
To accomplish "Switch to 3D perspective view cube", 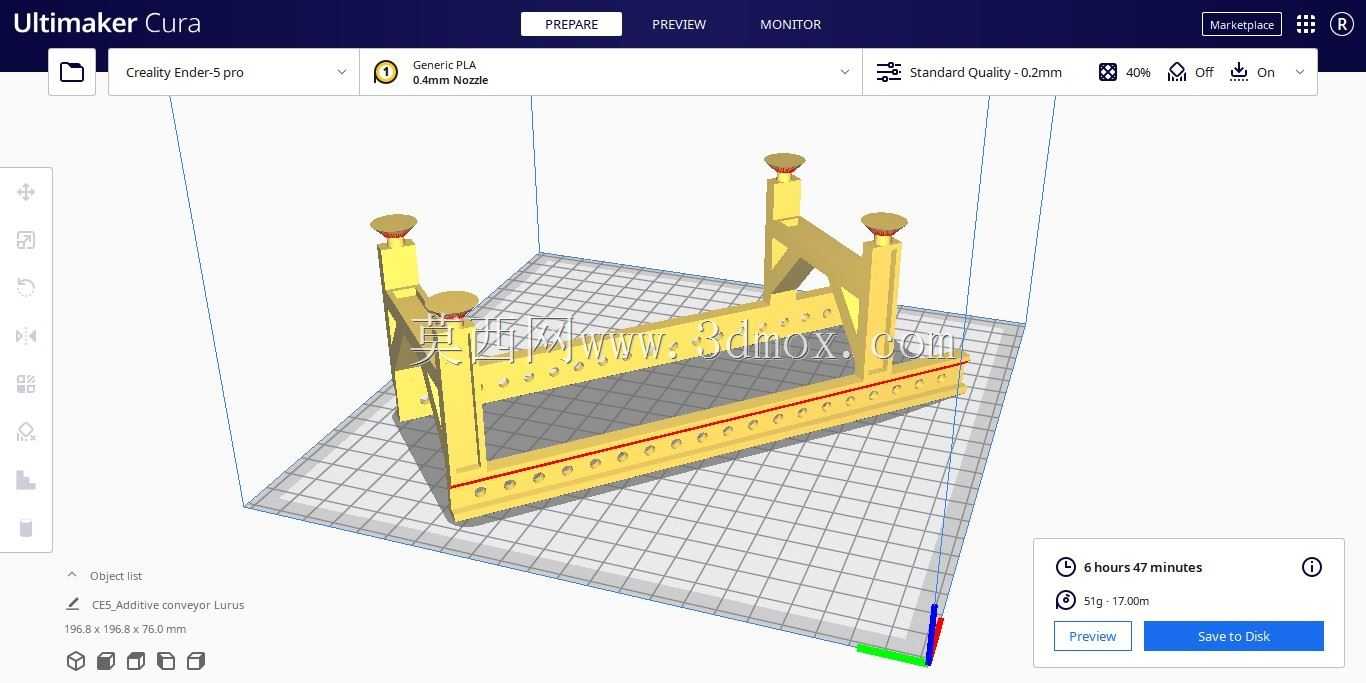I will [76, 660].
